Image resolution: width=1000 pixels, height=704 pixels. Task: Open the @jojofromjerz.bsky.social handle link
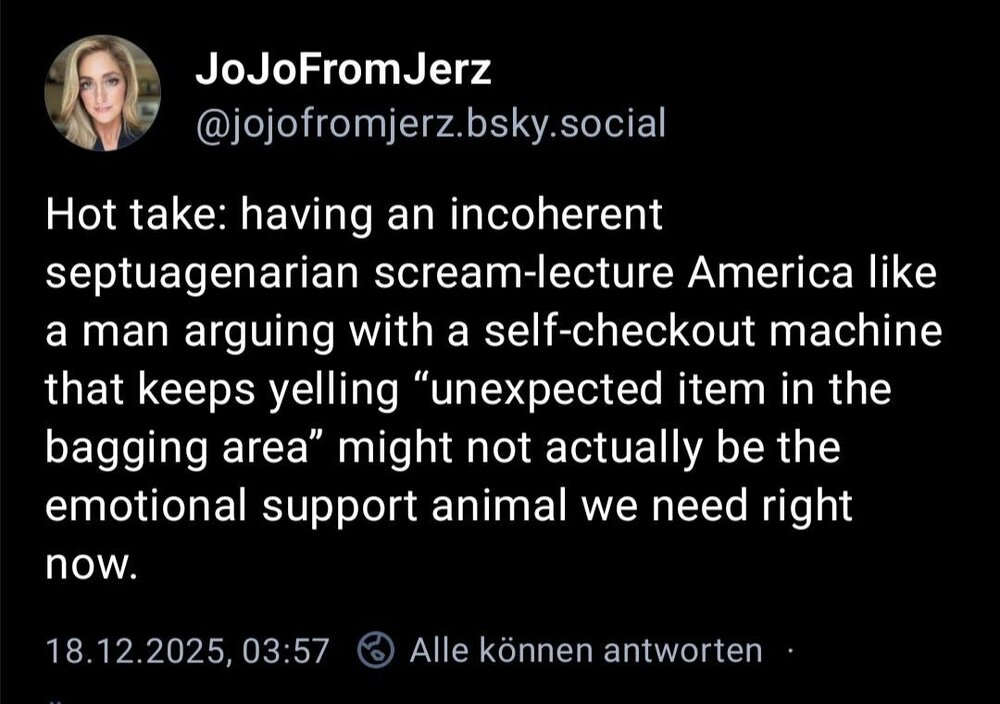(x=429, y=124)
